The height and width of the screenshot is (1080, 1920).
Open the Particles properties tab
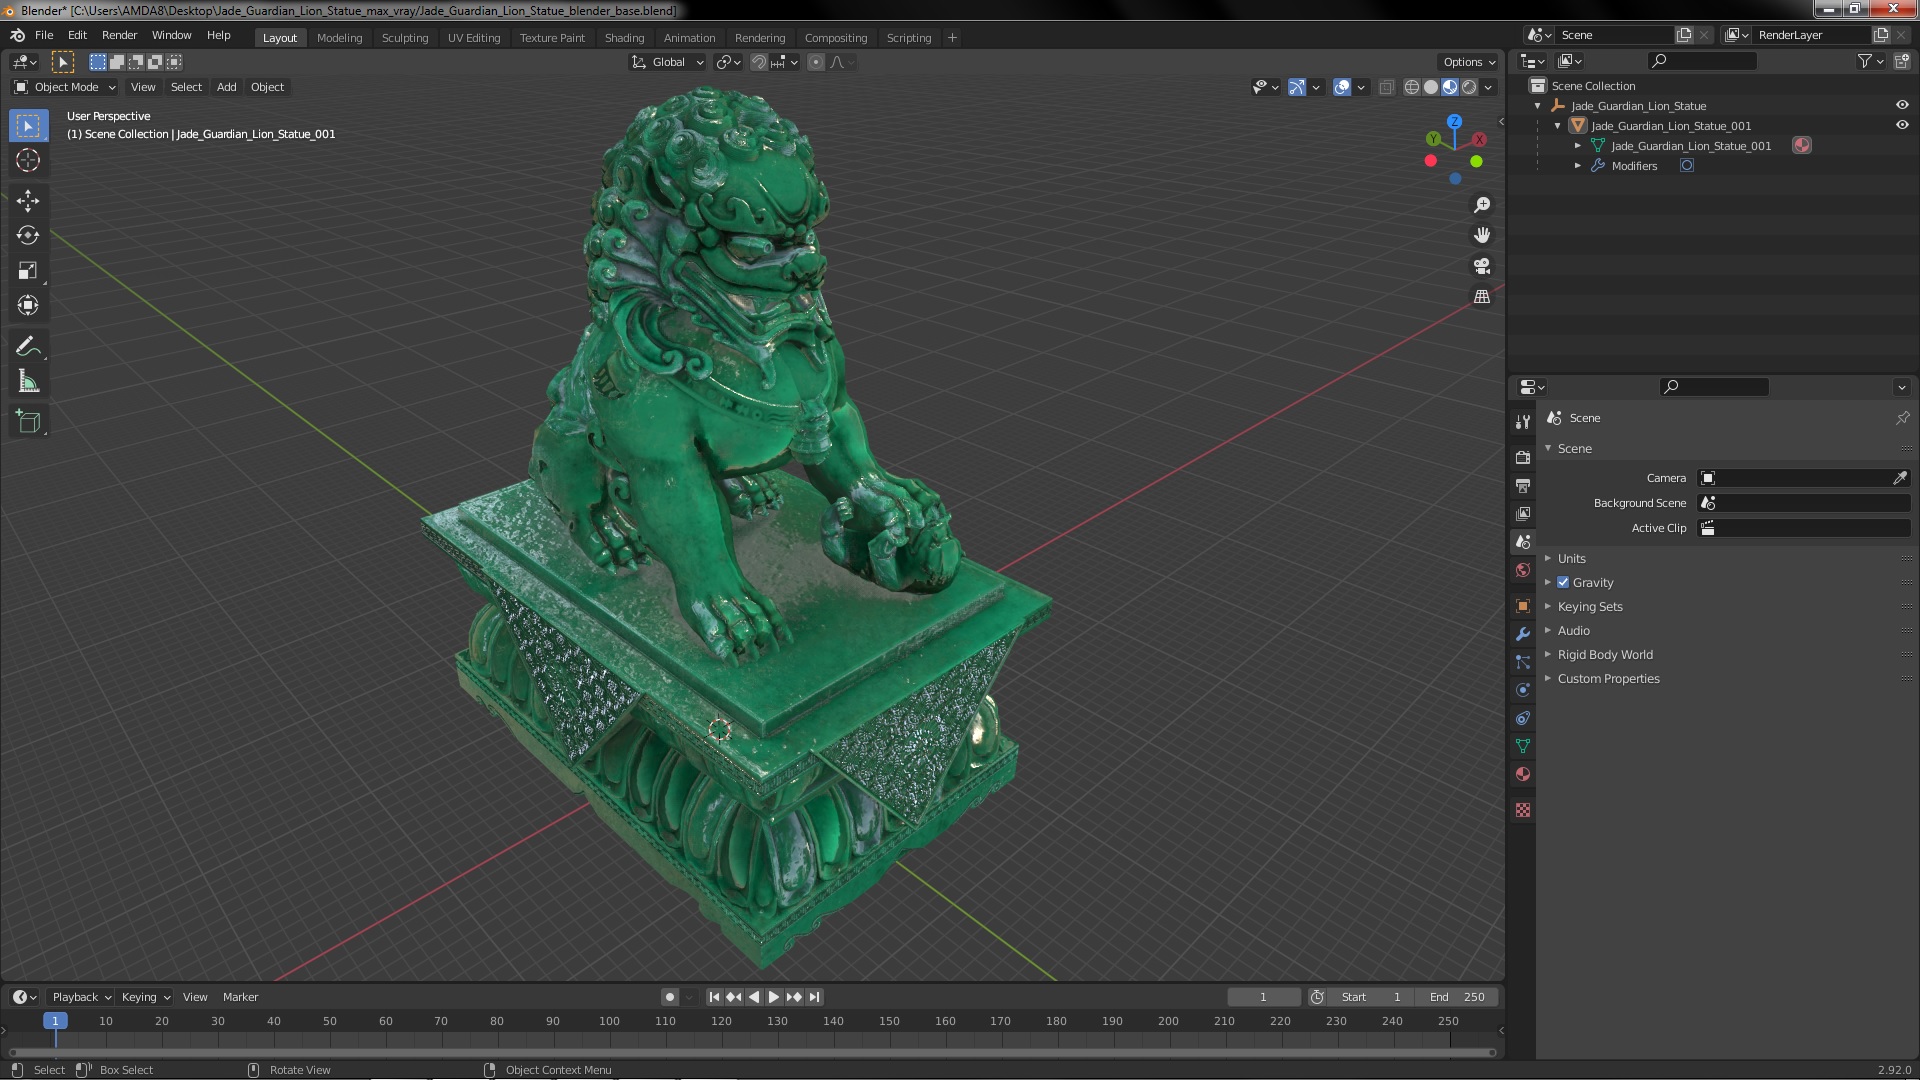pyautogui.click(x=1523, y=662)
